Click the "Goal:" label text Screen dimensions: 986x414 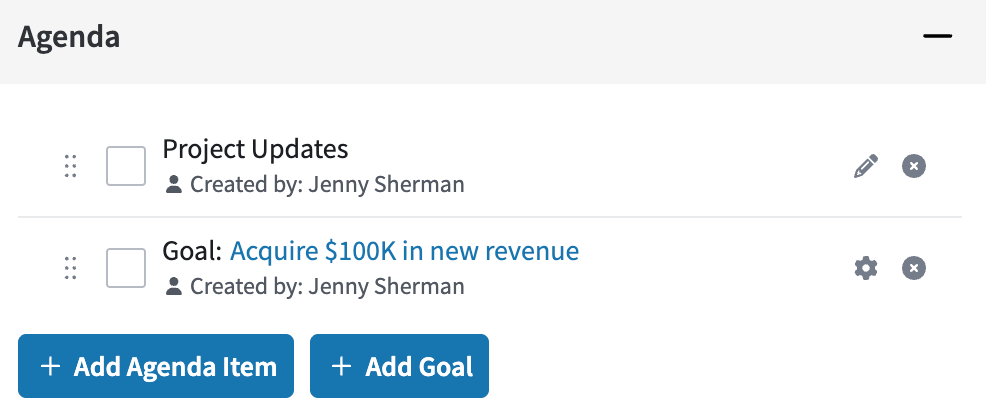coord(192,251)
